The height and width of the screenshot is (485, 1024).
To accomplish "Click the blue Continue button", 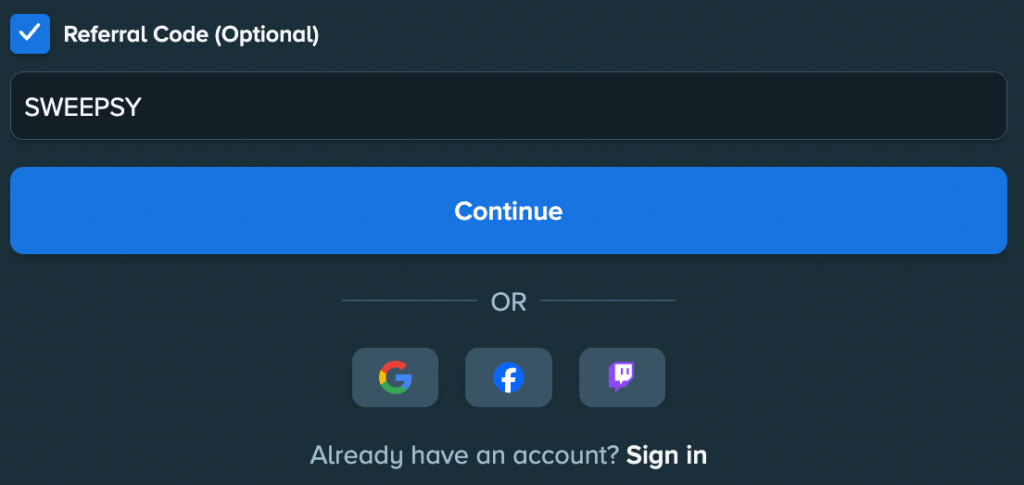I will [x=508, y=211].
